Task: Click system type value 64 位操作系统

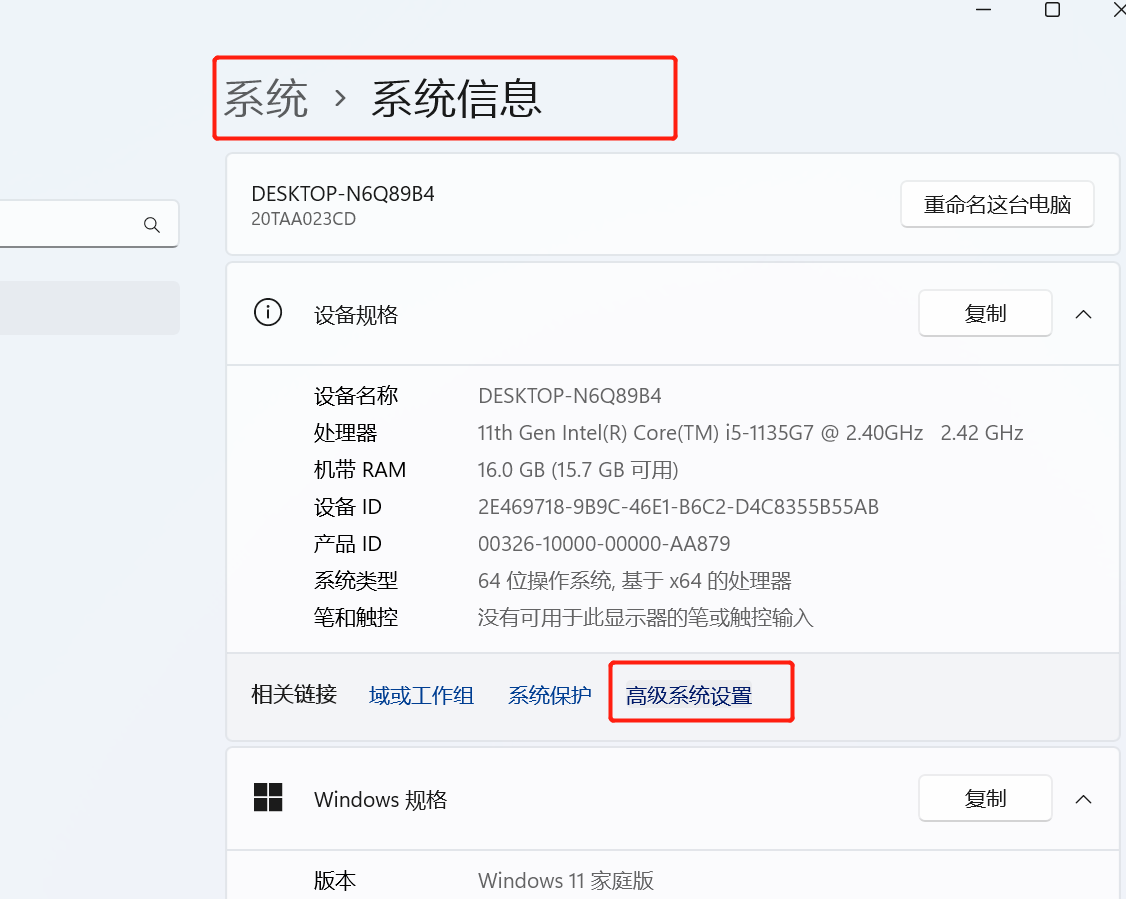Action: 635,580
